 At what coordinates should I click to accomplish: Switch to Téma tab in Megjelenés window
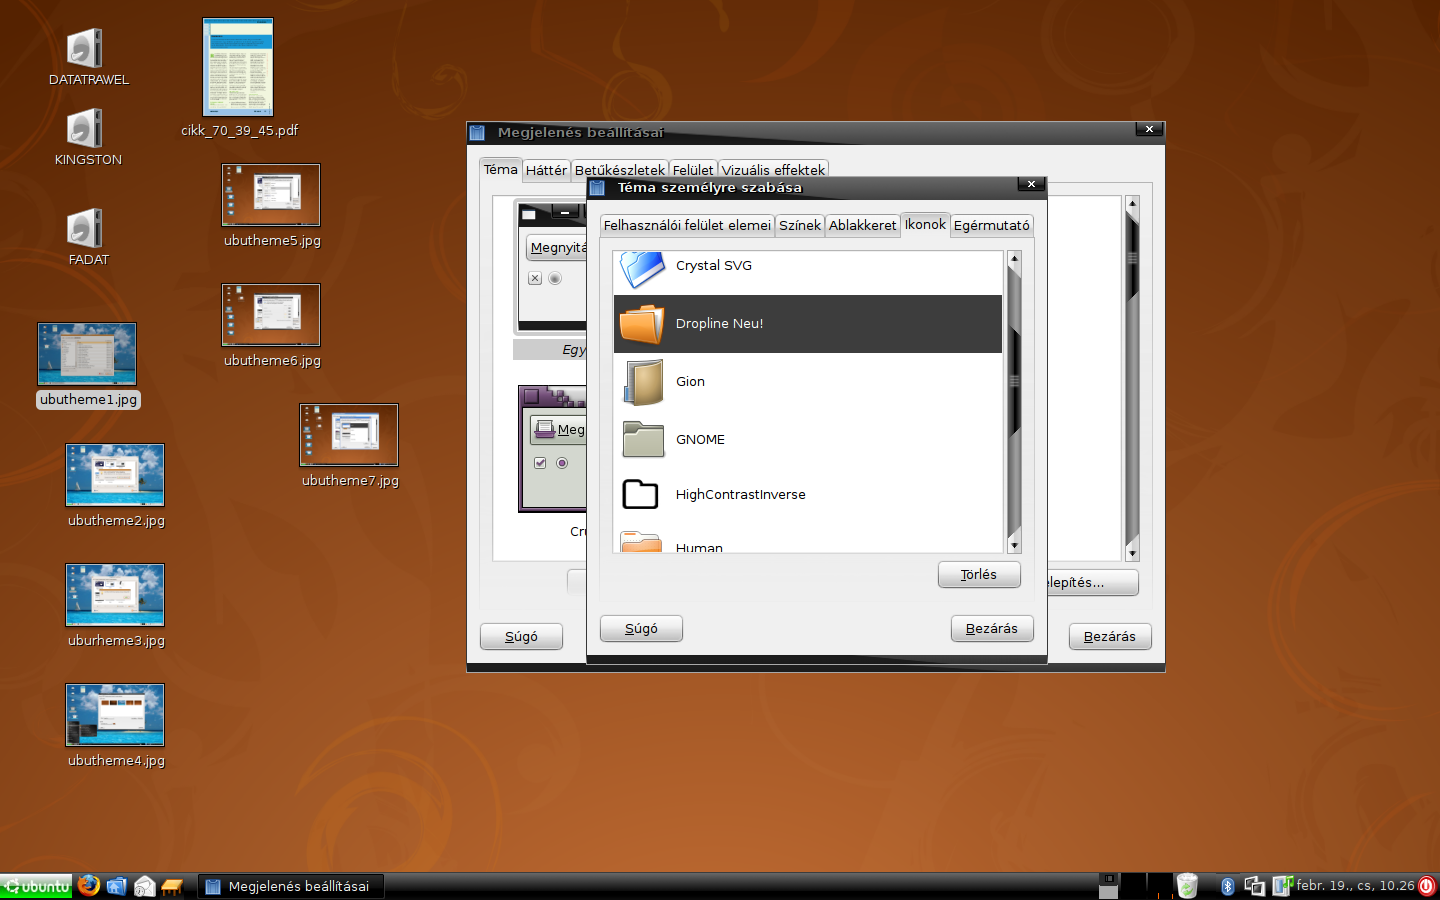501,169
